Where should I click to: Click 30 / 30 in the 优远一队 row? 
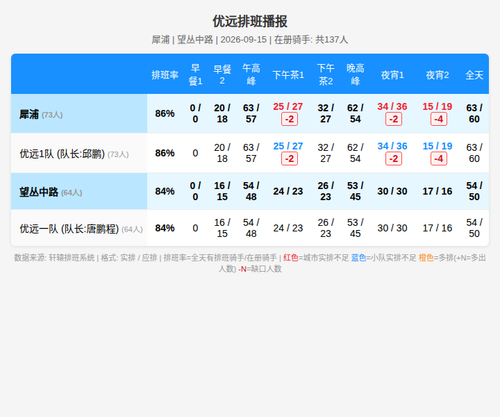point(392,228)
